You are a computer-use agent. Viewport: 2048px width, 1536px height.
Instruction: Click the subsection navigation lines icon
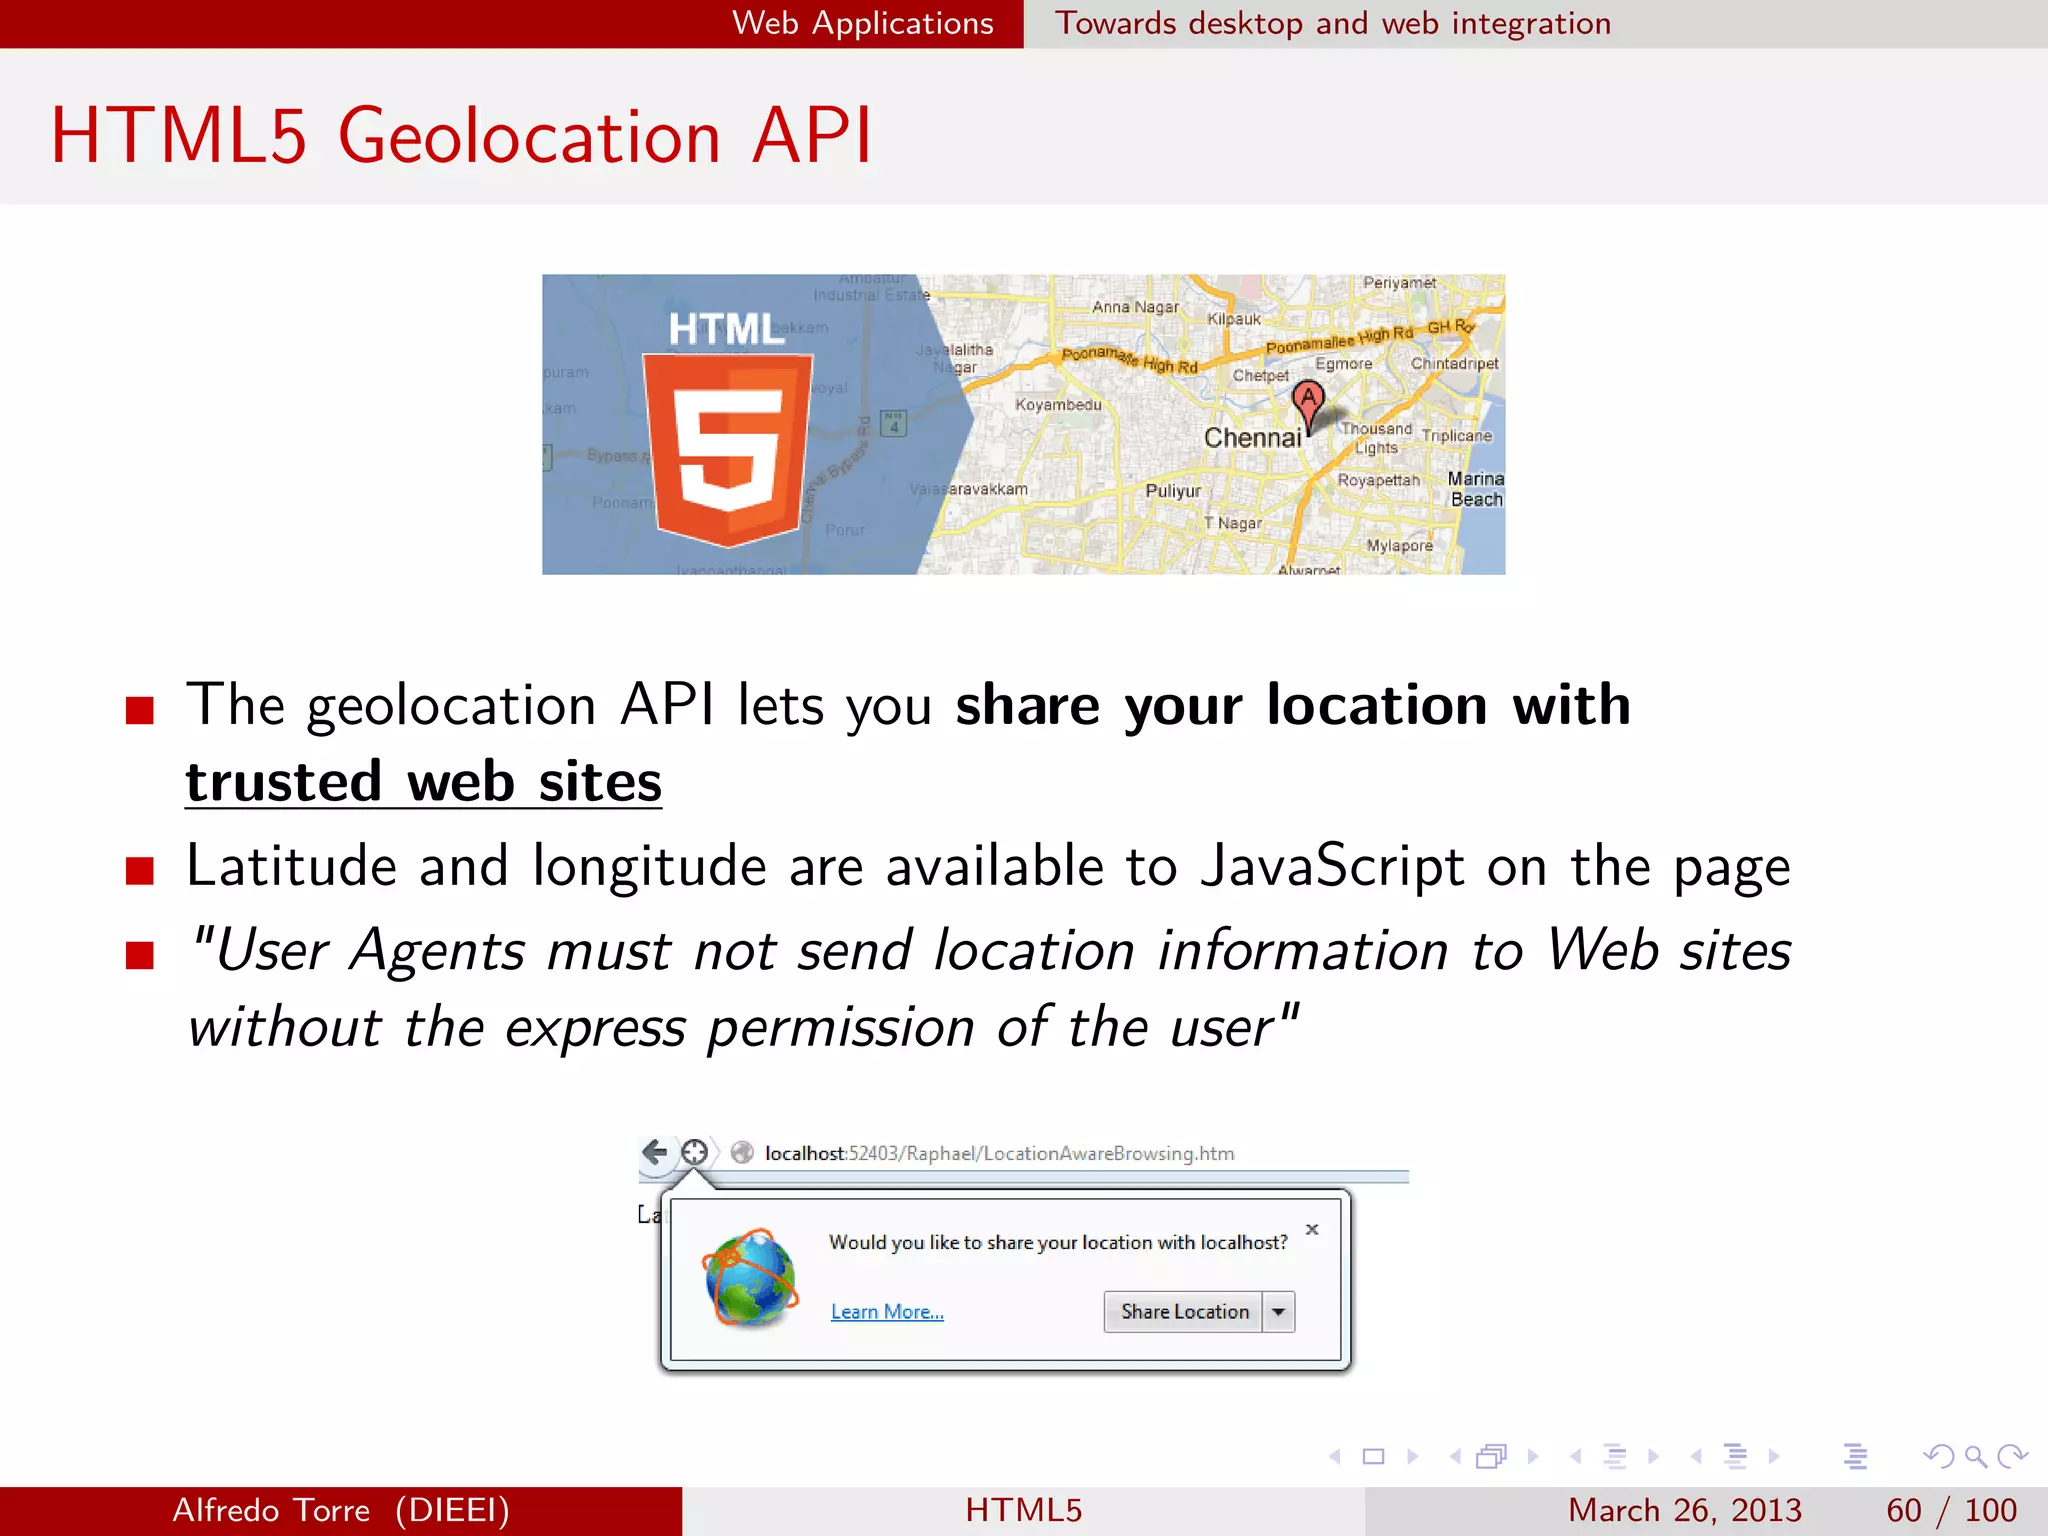click(1615, 1457)
